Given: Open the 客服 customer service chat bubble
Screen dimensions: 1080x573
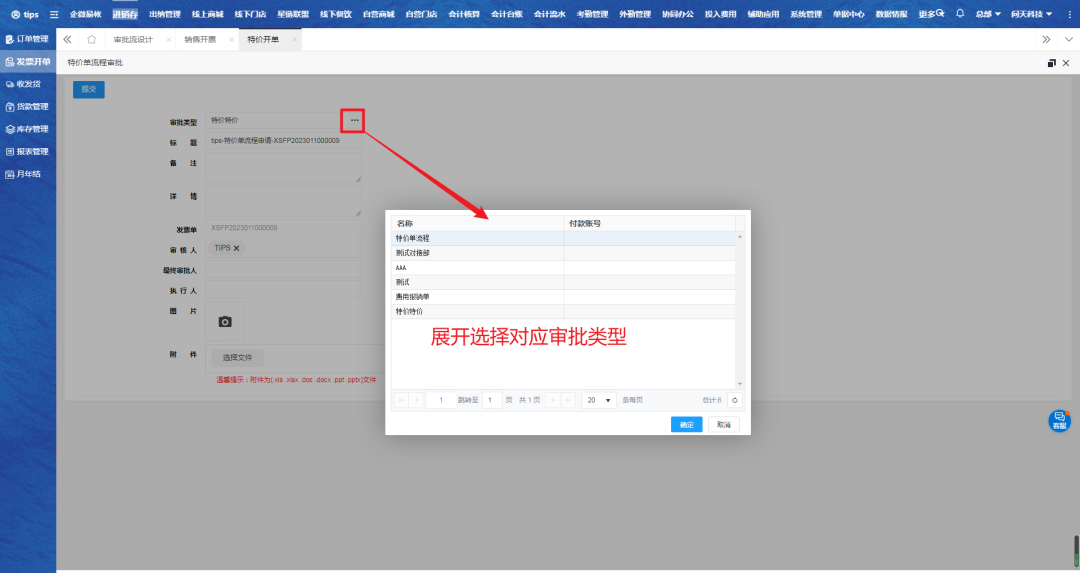Looking at the screenshot, I should point(1059,421).
